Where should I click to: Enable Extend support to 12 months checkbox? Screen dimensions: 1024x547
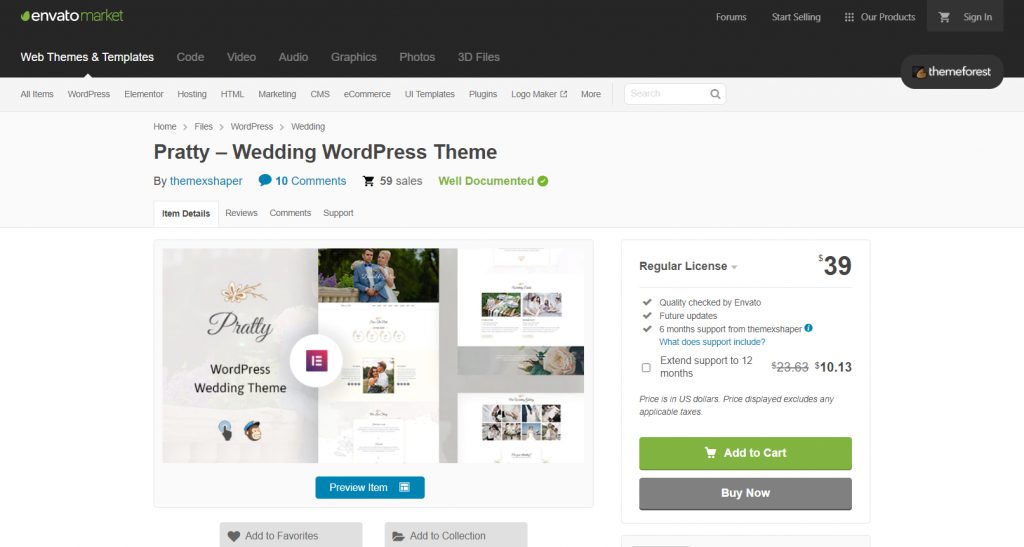point(646,367)
